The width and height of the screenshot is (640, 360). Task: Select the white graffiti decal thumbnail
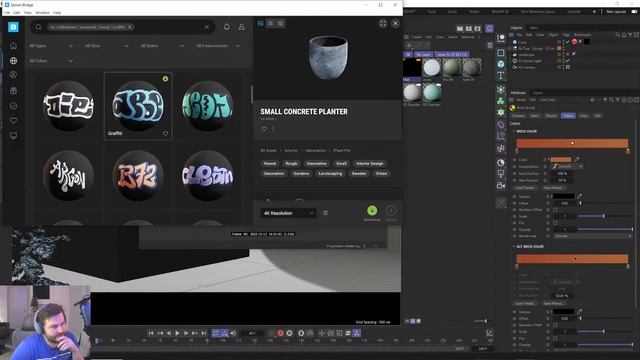pos(69,106)
